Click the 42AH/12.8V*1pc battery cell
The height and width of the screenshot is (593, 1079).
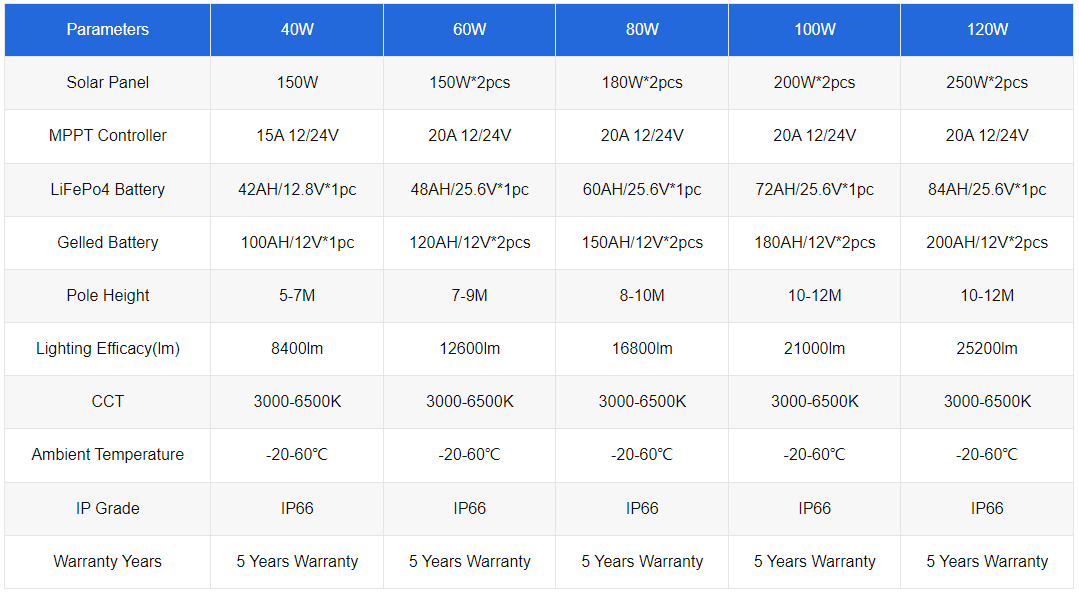pyautogui.click(x=297, y=189)
